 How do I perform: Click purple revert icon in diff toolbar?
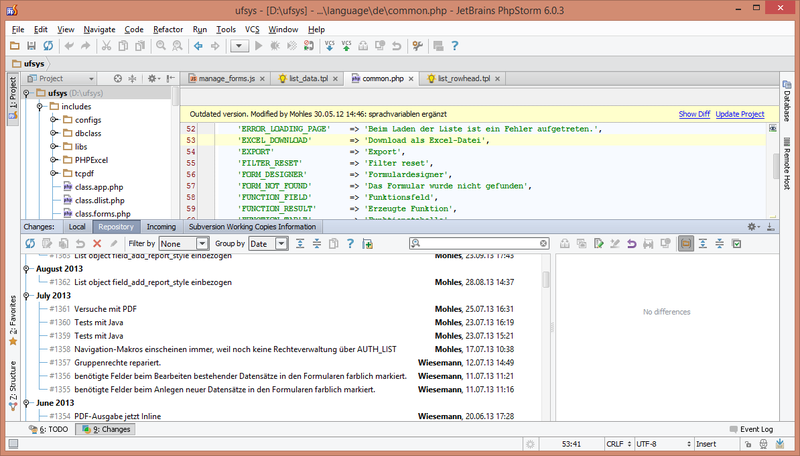point(632,244)
